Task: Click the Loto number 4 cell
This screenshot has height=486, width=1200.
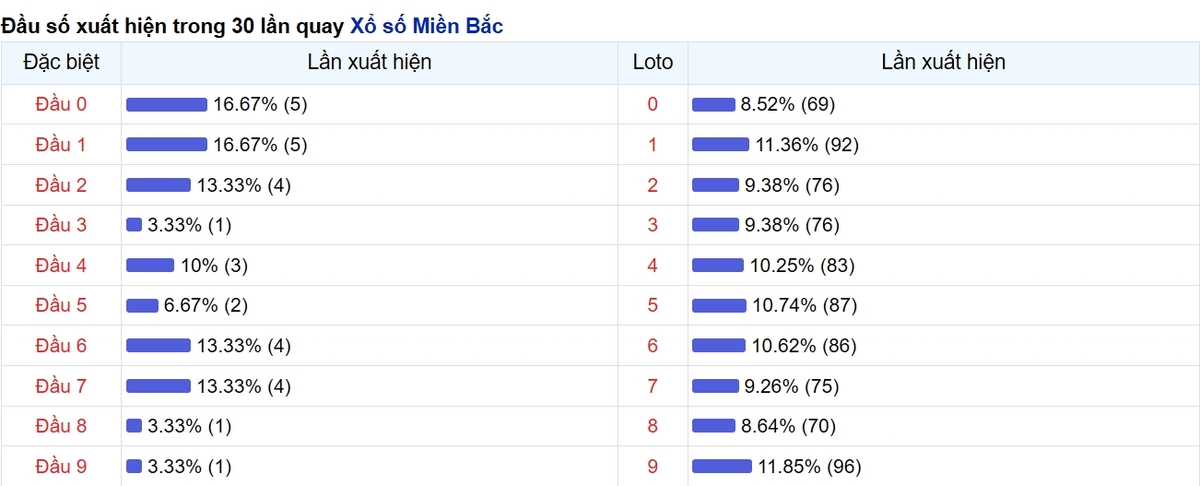Action: coord(653,265)
